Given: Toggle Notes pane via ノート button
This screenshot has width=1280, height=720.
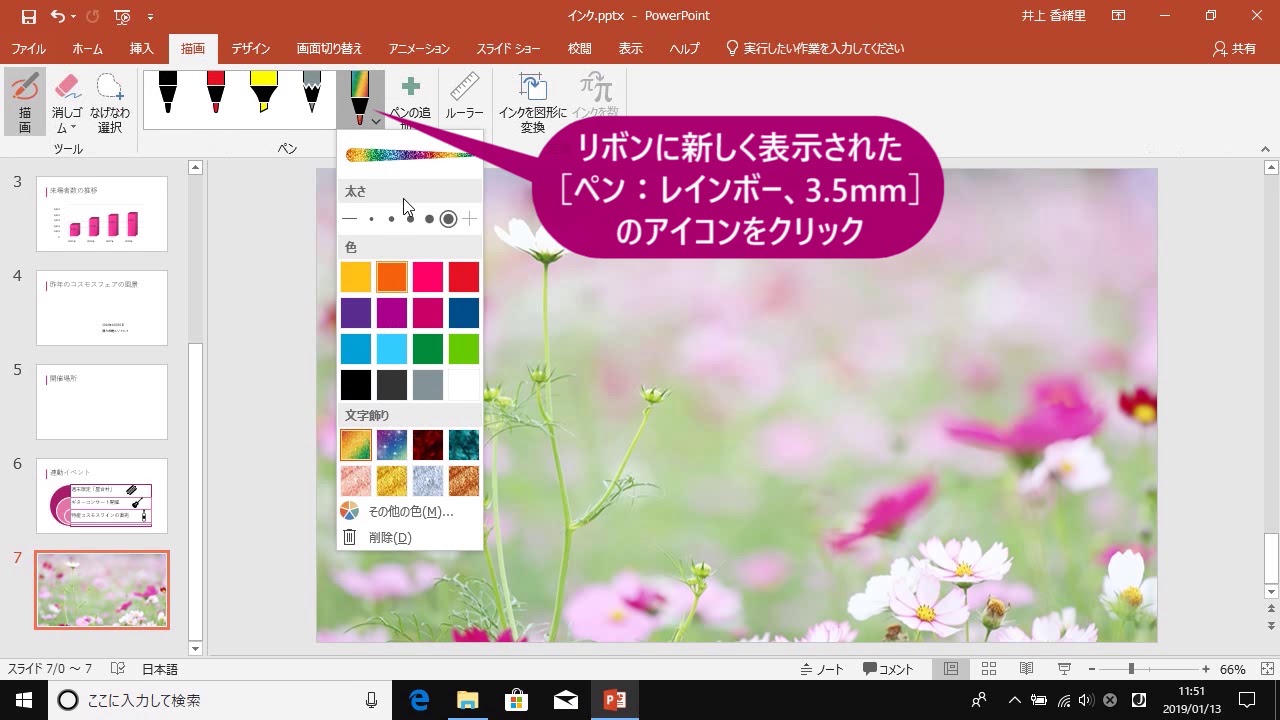Looking at the screenshot, I should pos(822,668).
